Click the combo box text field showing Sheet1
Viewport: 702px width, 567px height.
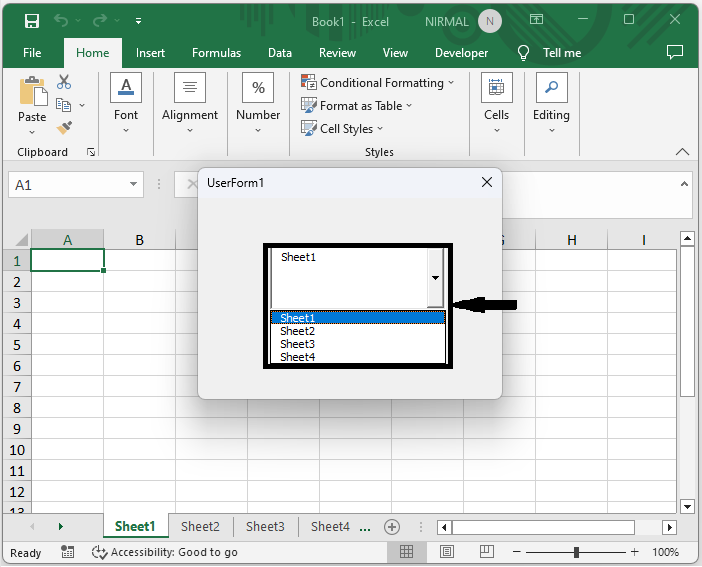point(350,278)
